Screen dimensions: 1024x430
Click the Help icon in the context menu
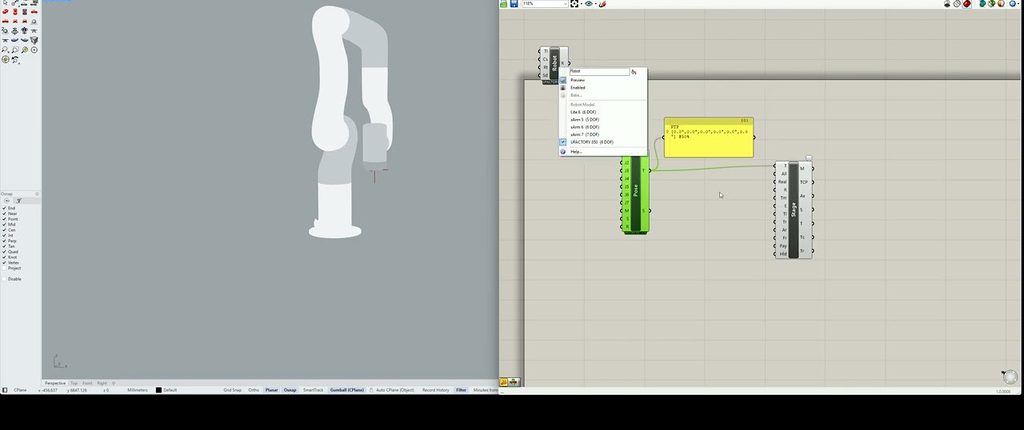[x=563, y=152]
